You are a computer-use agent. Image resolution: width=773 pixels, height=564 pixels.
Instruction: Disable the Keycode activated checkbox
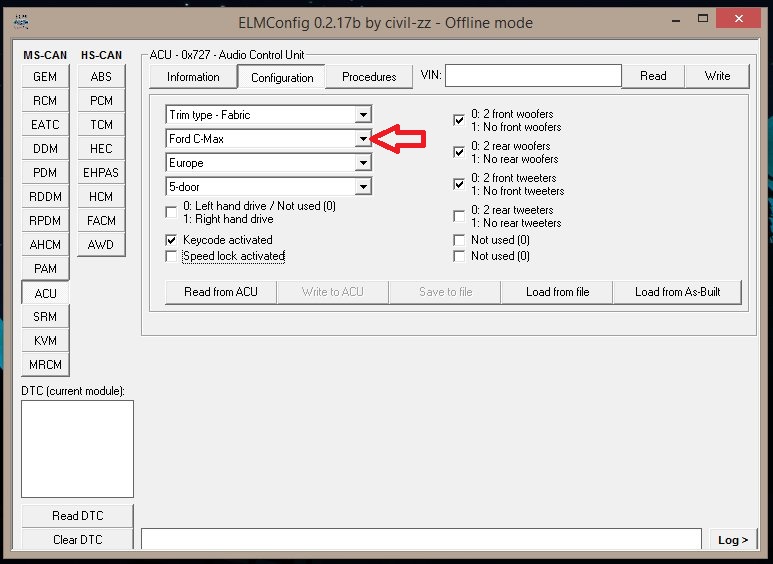(172, 240)
